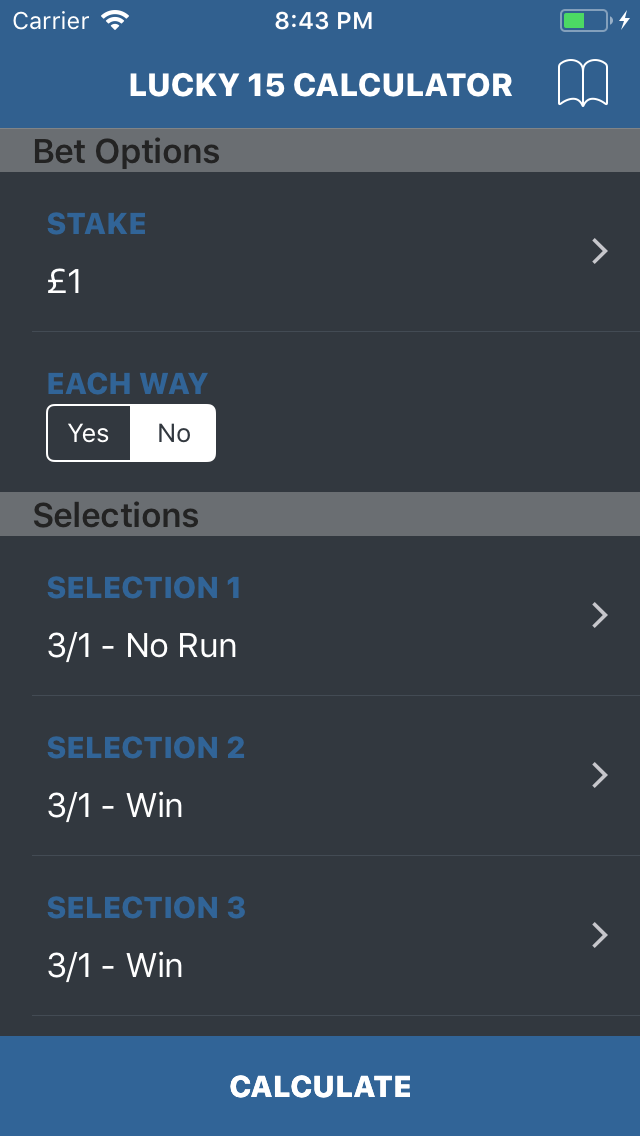The height and width of the screenshot is (1136, 640).
Task: Tap the Wi-Fi status icon
Action: point(115,20)
